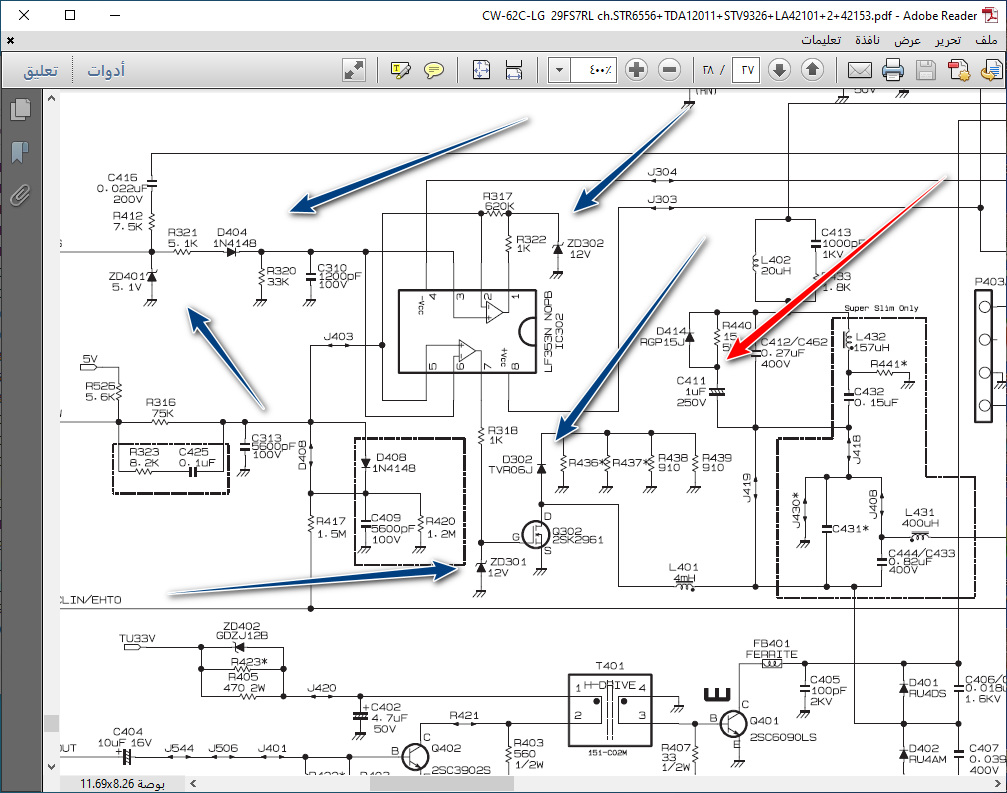Click the T401 transformer label
Viewport: 1007px width, 793px height.
click(609, 666)
